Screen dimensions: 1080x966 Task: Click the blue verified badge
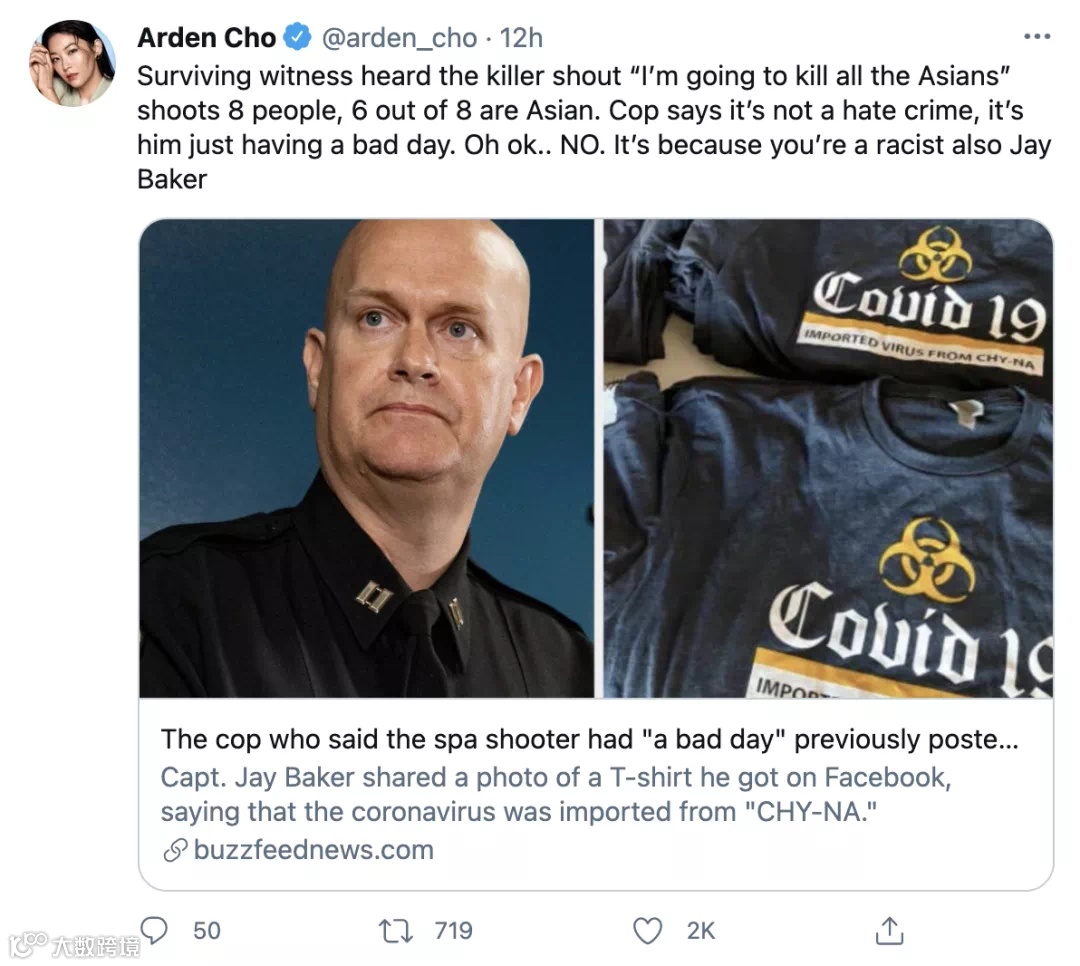click(298, 37)
